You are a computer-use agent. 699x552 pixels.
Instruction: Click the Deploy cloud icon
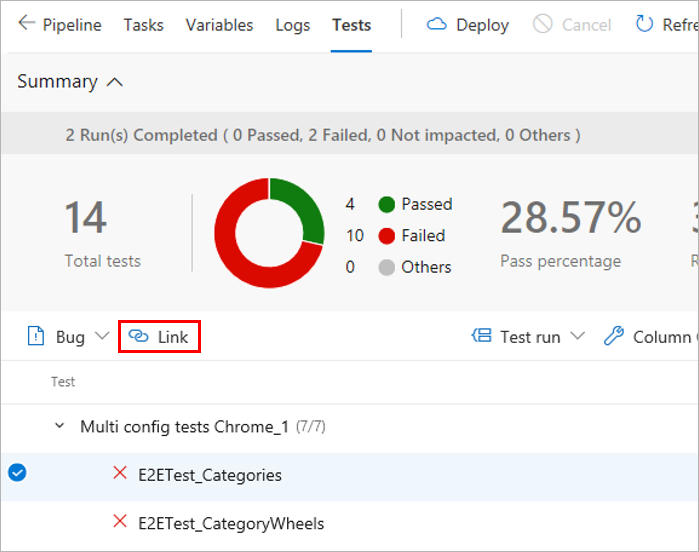click(436, 24)
